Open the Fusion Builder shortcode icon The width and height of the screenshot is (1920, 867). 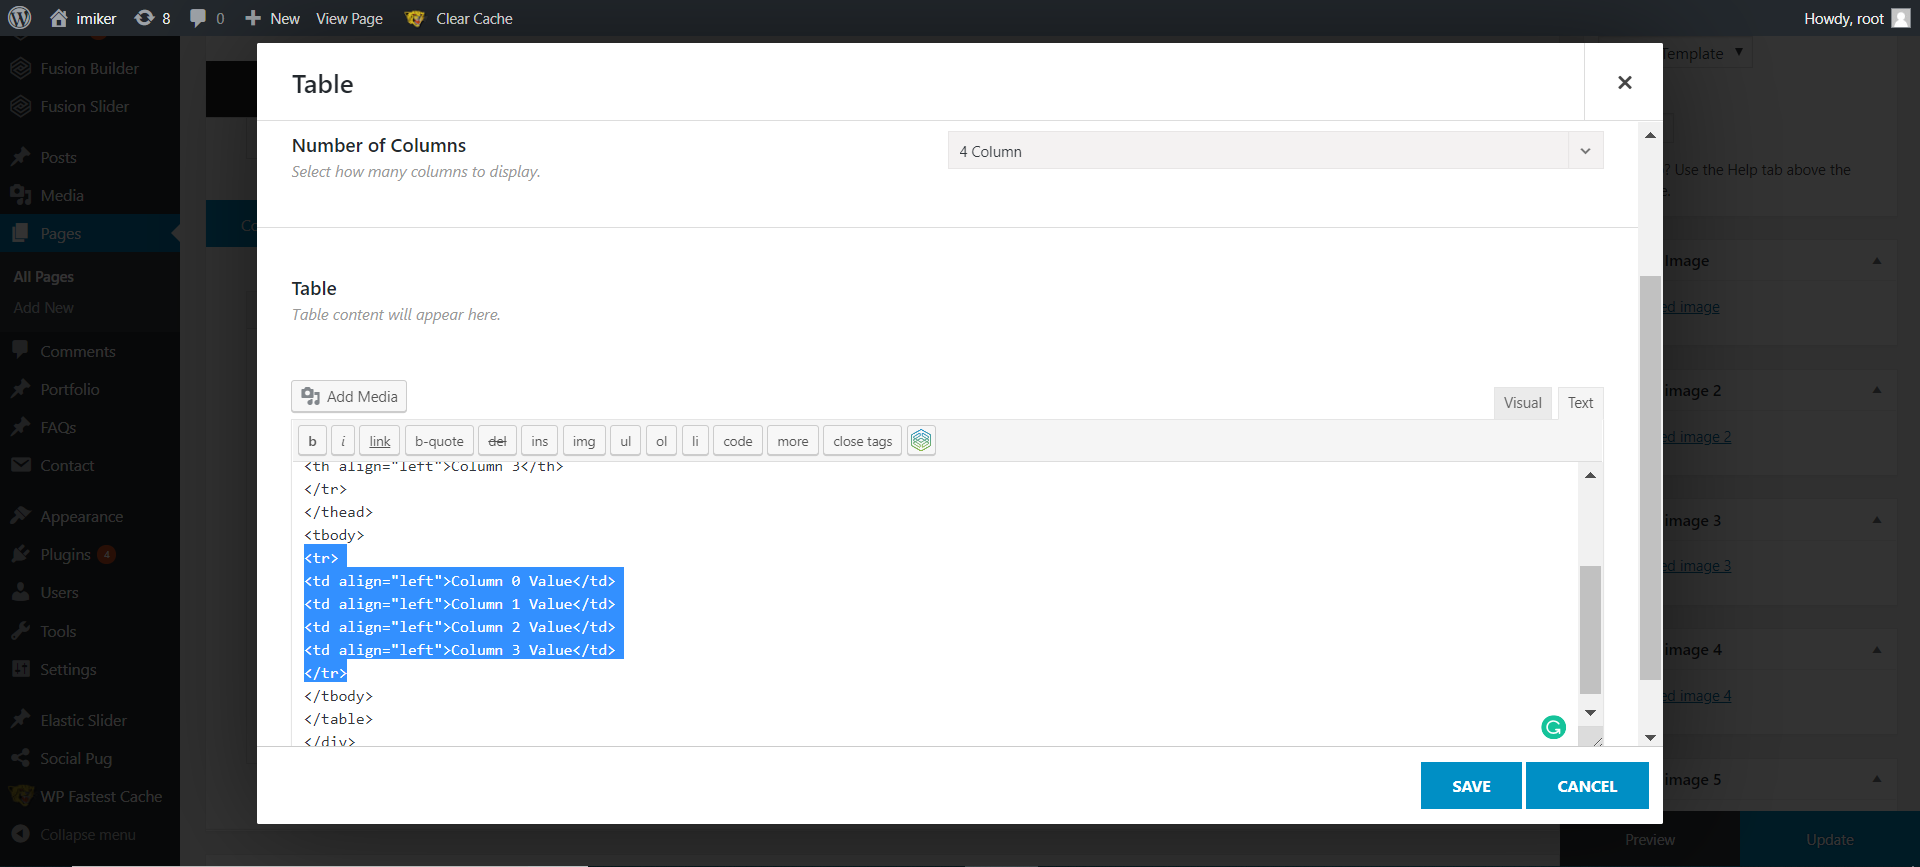921,441
